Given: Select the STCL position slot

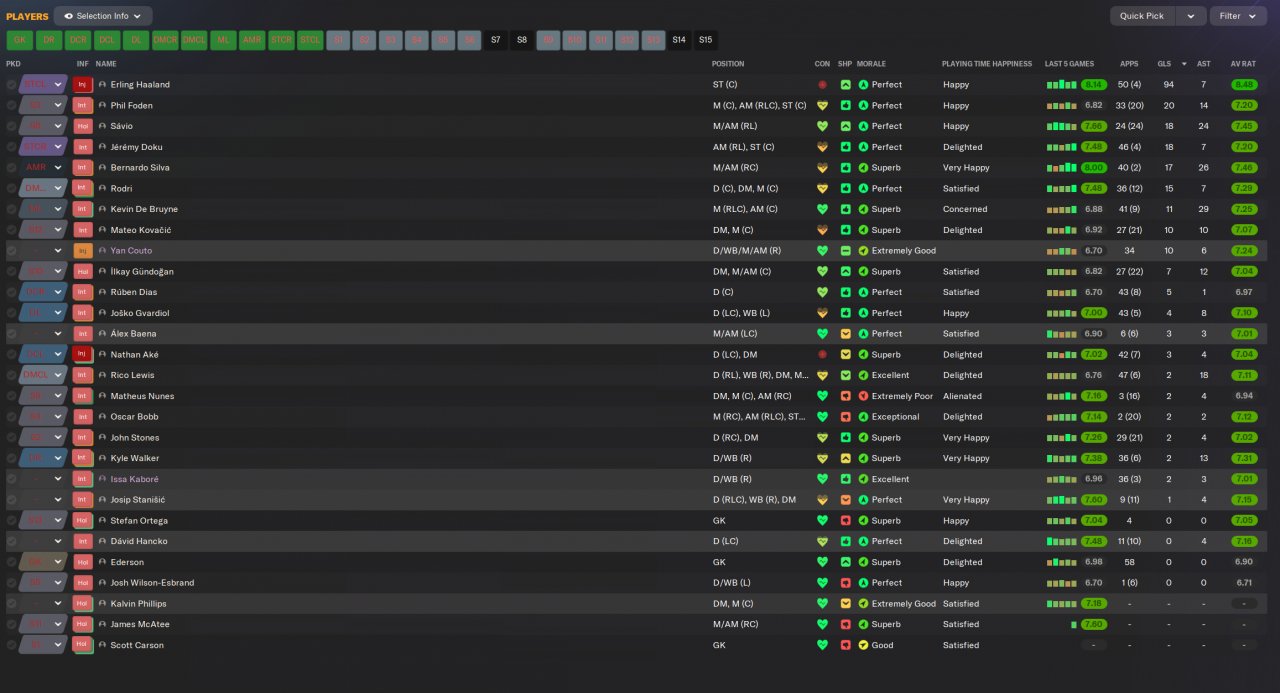Looking at the screenshot, I should pos(310,40).
